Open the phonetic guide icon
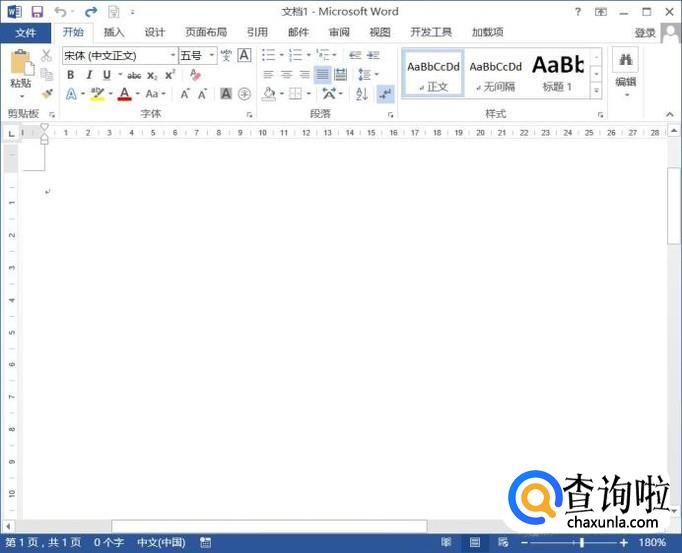This screenshot has width=682, height=553. pos(226,55)
